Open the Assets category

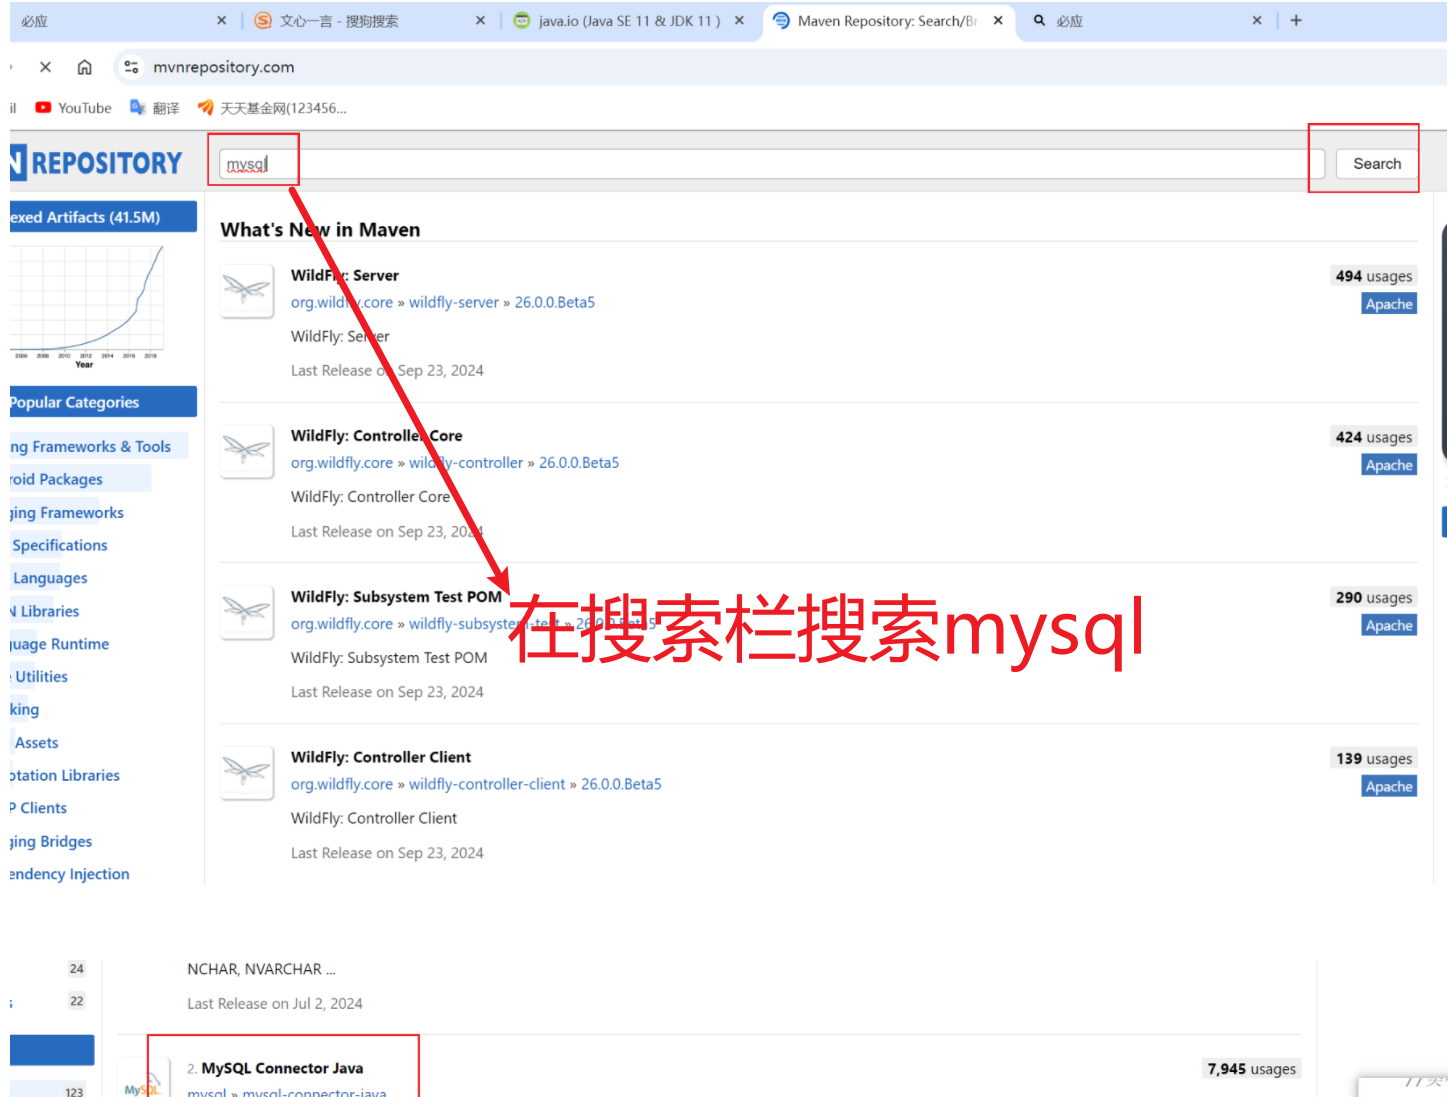(36, 743)
